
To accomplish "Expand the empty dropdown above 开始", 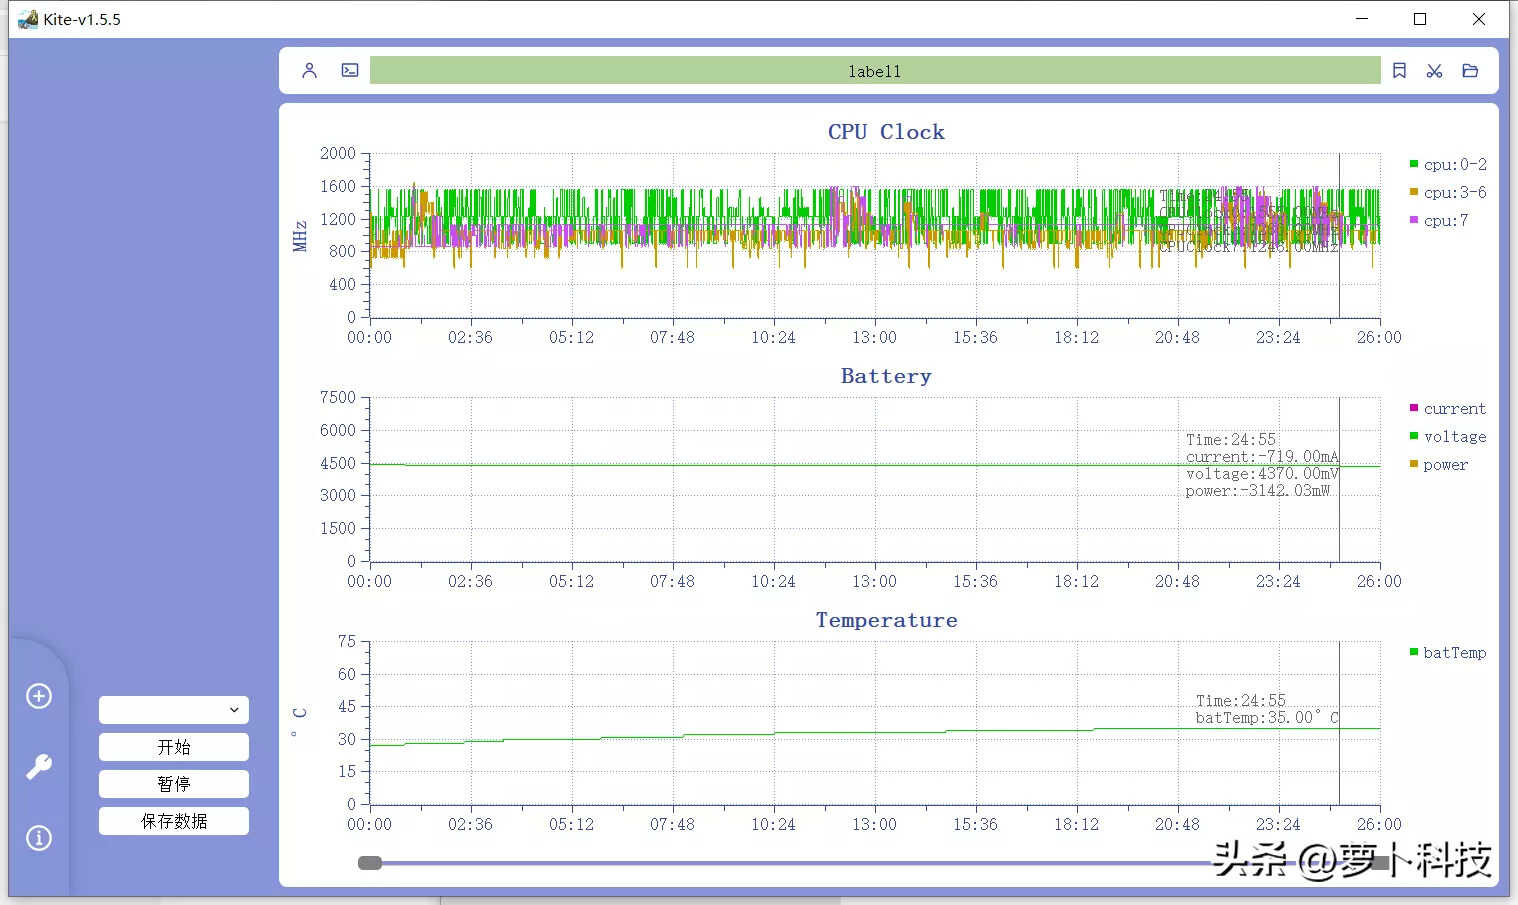I will tap(174, 710).
